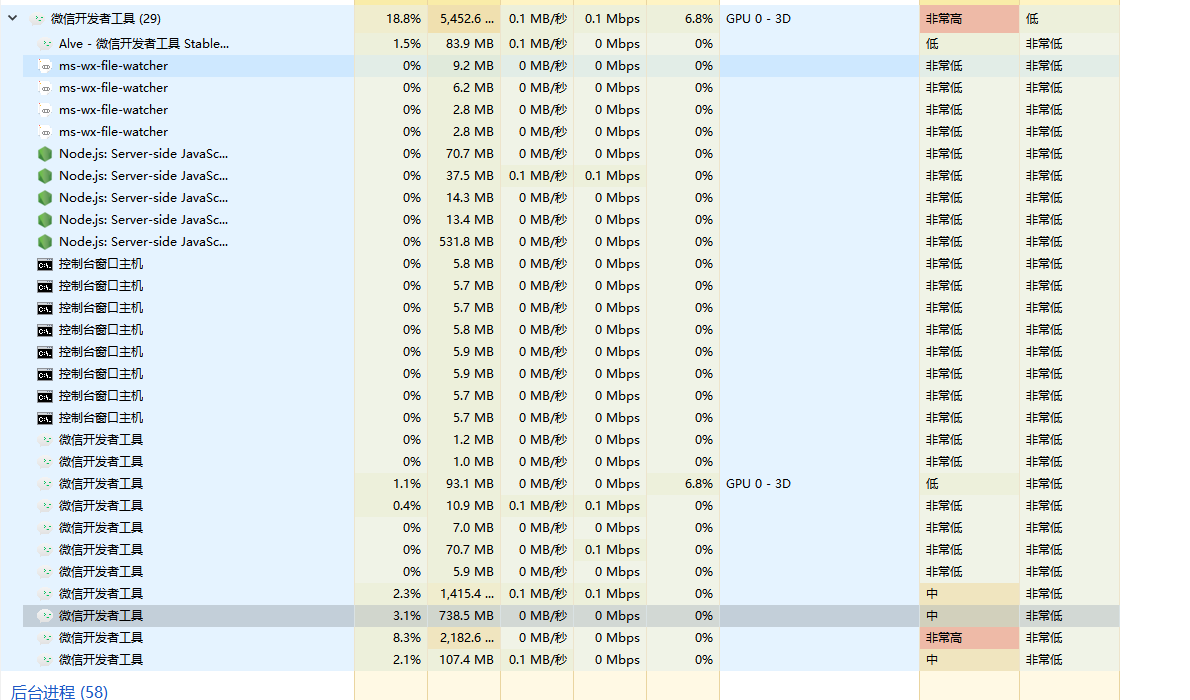Click the 2,182.6 memory cell
Viewport: 1190px width, 700px height.
[464, 639]
